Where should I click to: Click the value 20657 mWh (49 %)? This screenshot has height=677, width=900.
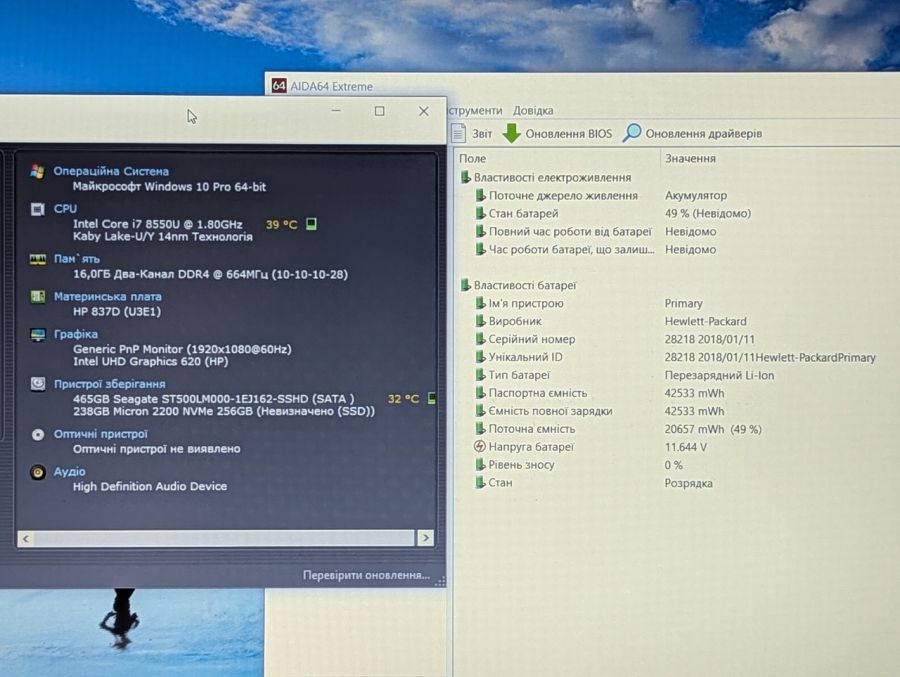tap(713, 429)
